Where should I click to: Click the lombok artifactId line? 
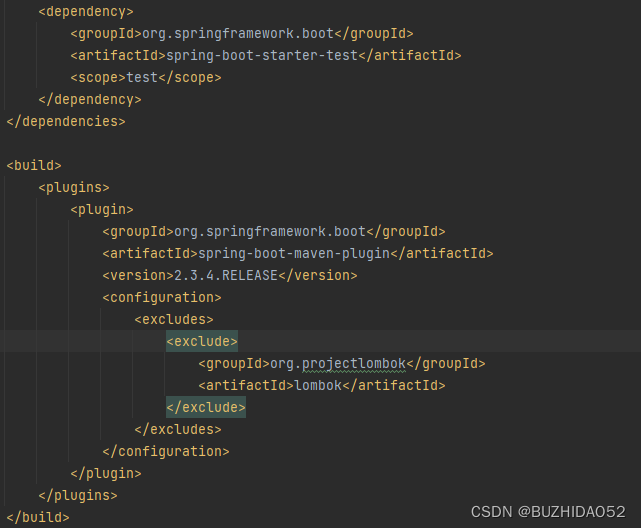(322, 386)
